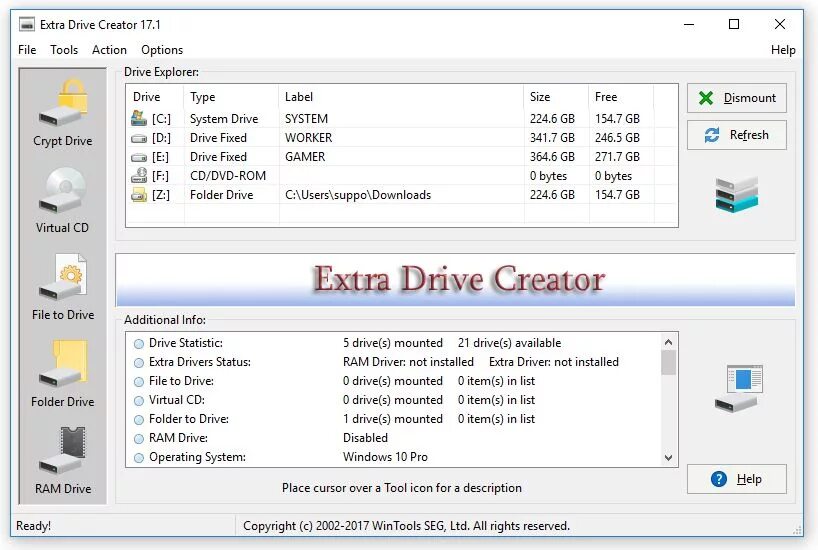818x550 pixels.
Task: Close the Extra Drive Creator window
Action: click(x=779, y=24)
